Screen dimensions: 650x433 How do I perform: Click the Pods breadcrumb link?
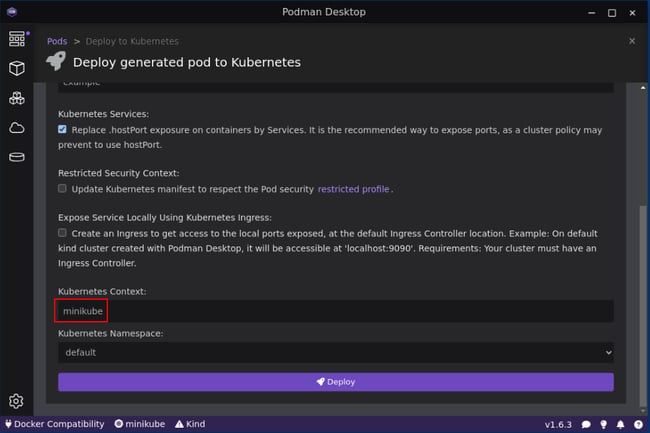(x=58, y=41)
